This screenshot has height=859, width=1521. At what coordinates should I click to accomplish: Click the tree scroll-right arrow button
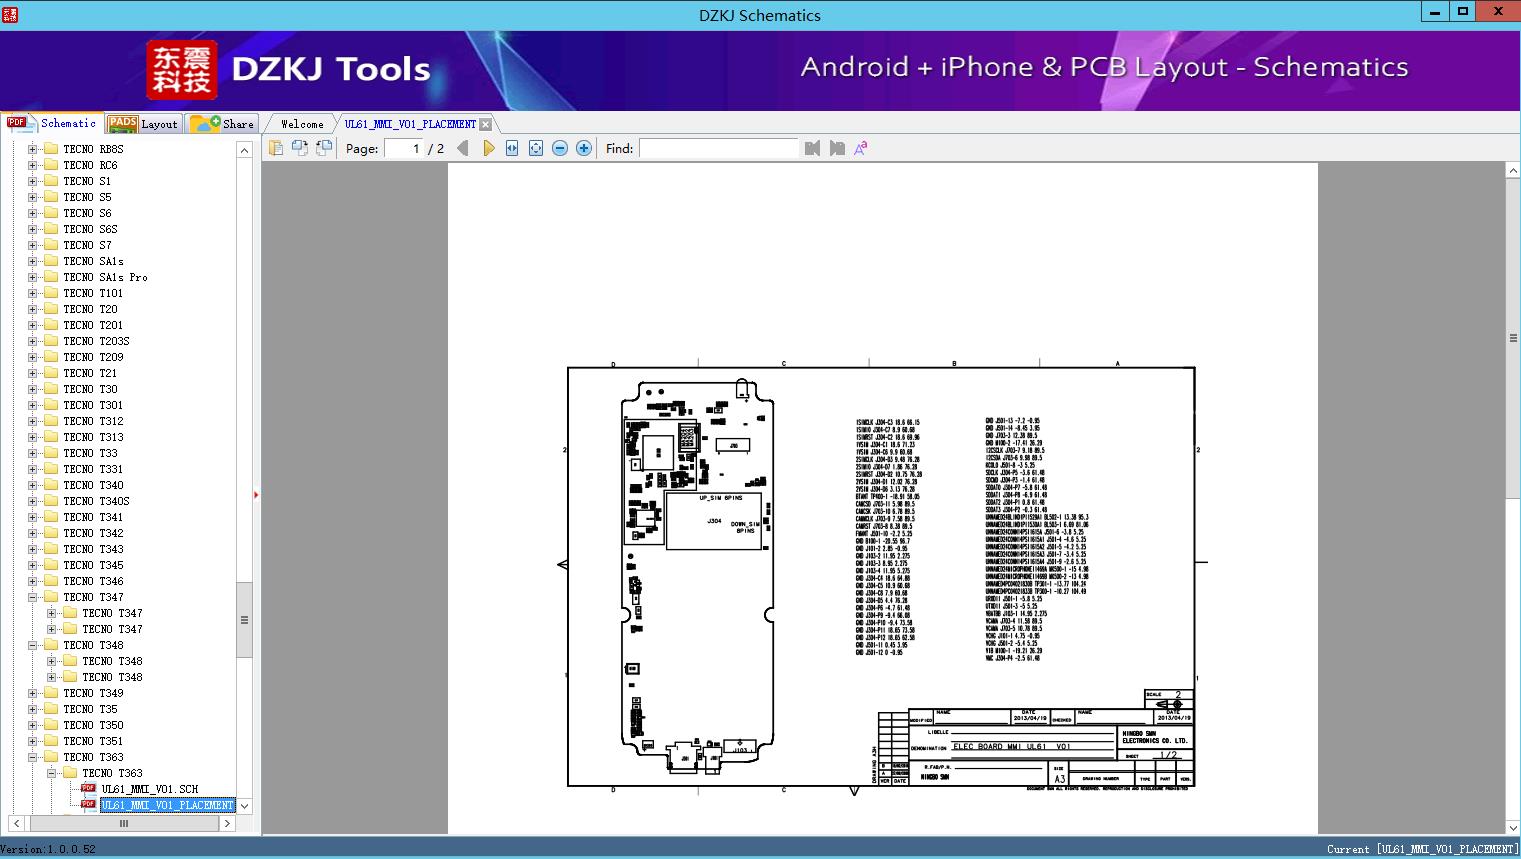tap(227, 824)
